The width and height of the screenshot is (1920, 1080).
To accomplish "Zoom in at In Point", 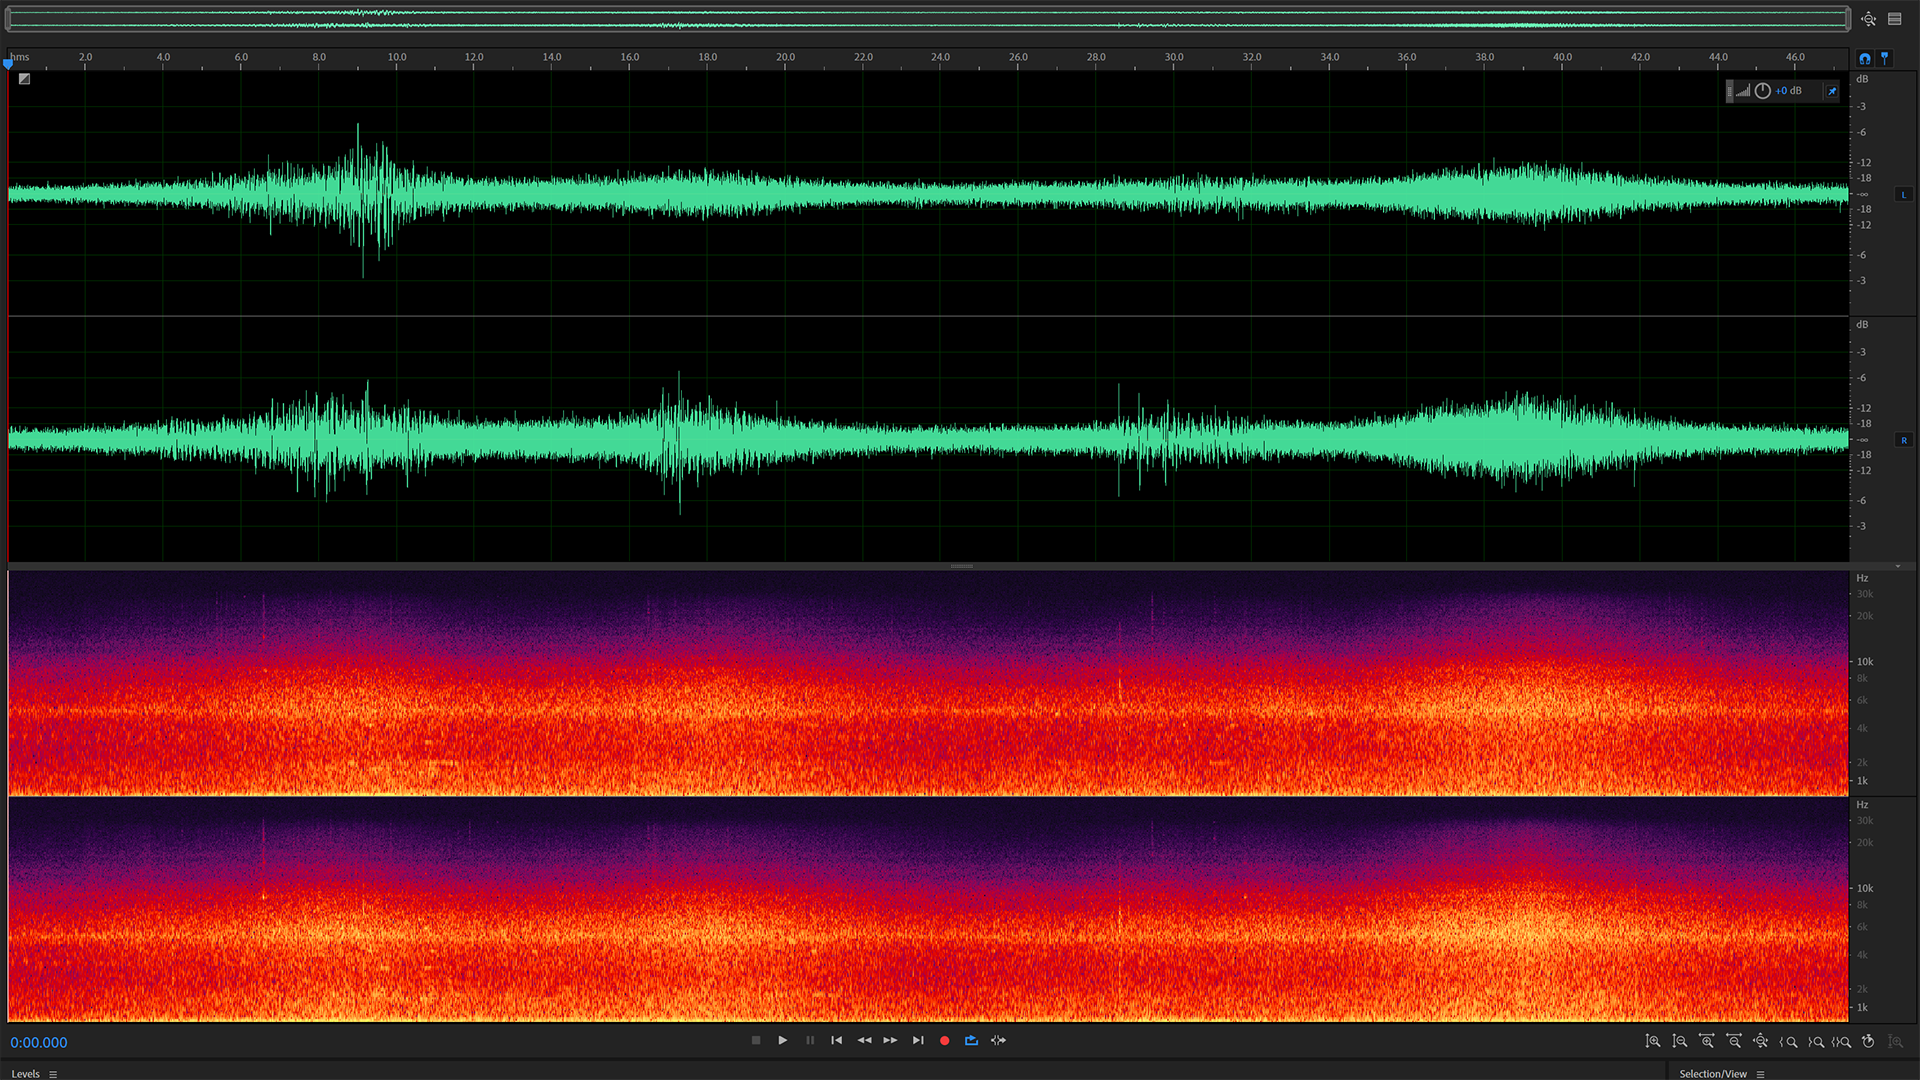I will point(1789,1041).
